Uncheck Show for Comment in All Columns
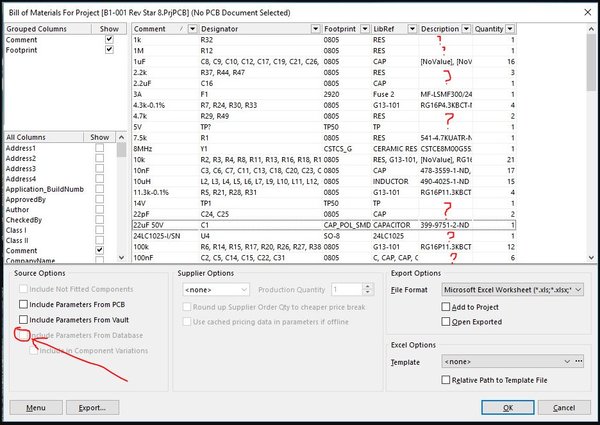 (99, 250)
